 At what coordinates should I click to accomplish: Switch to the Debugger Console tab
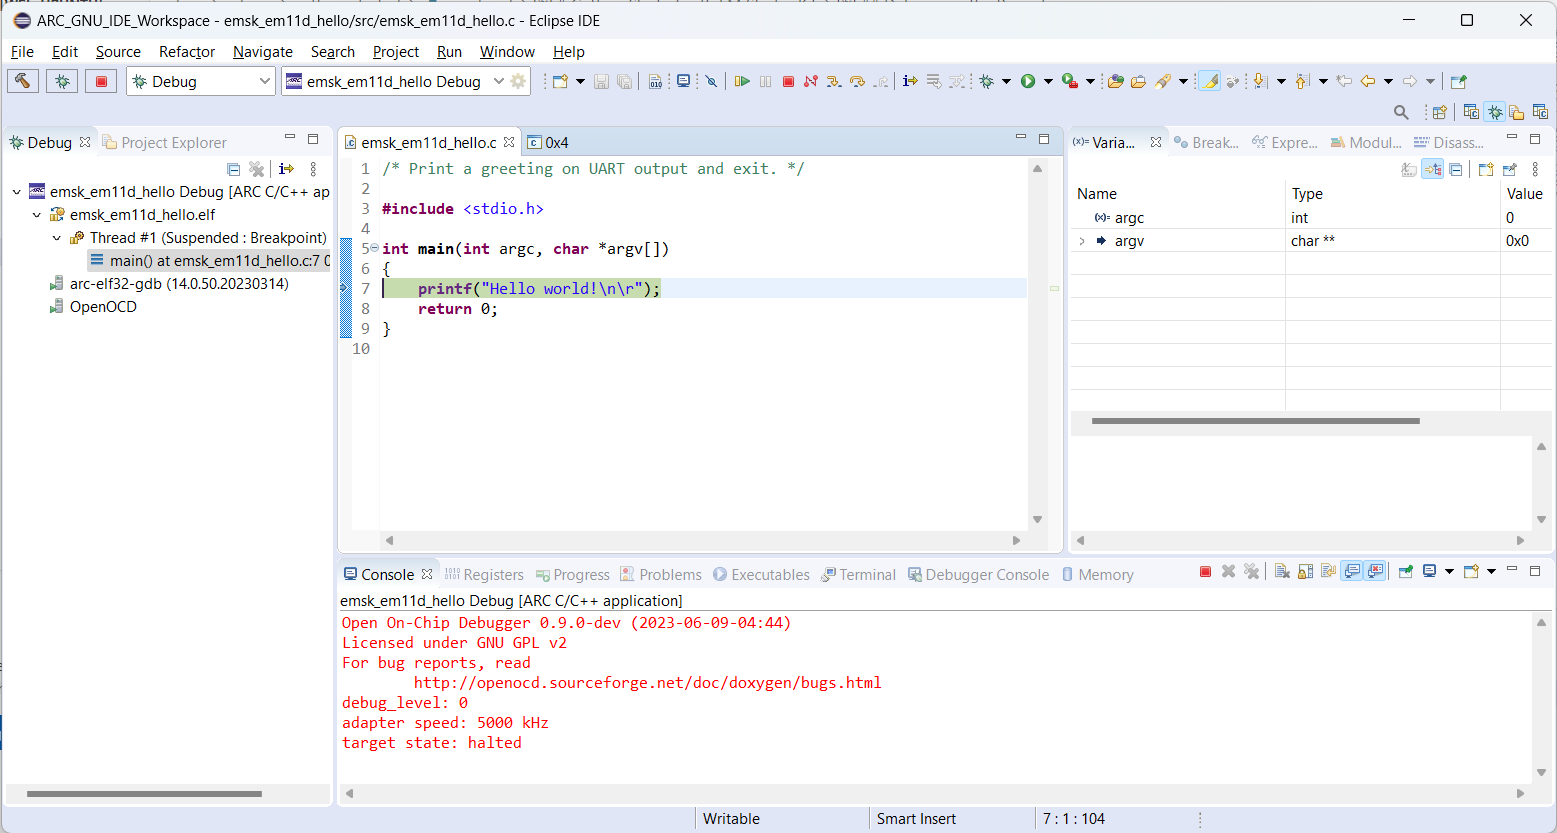click(978, 574)
